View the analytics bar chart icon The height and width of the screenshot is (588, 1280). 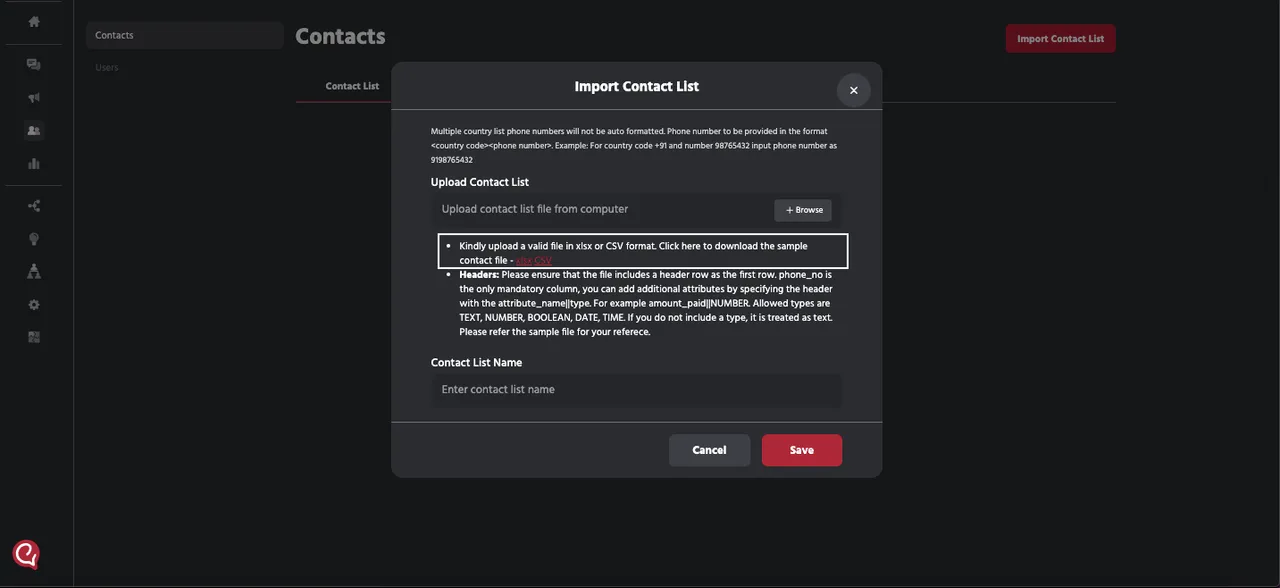click(33, 162)
